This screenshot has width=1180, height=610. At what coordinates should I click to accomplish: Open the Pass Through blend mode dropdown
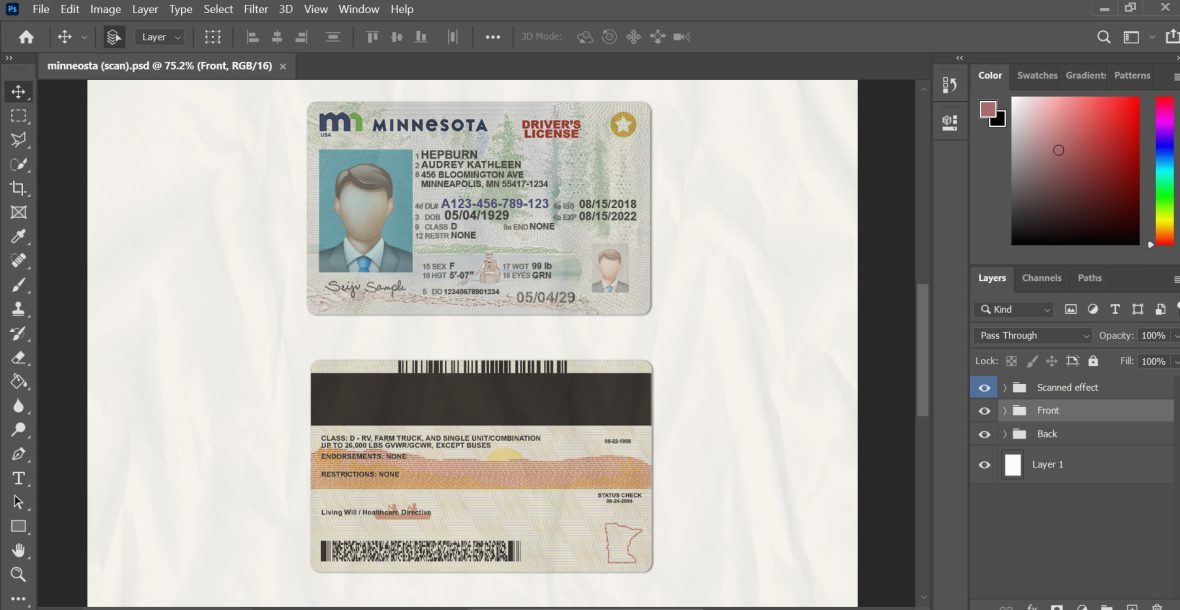pos(1030,335)
